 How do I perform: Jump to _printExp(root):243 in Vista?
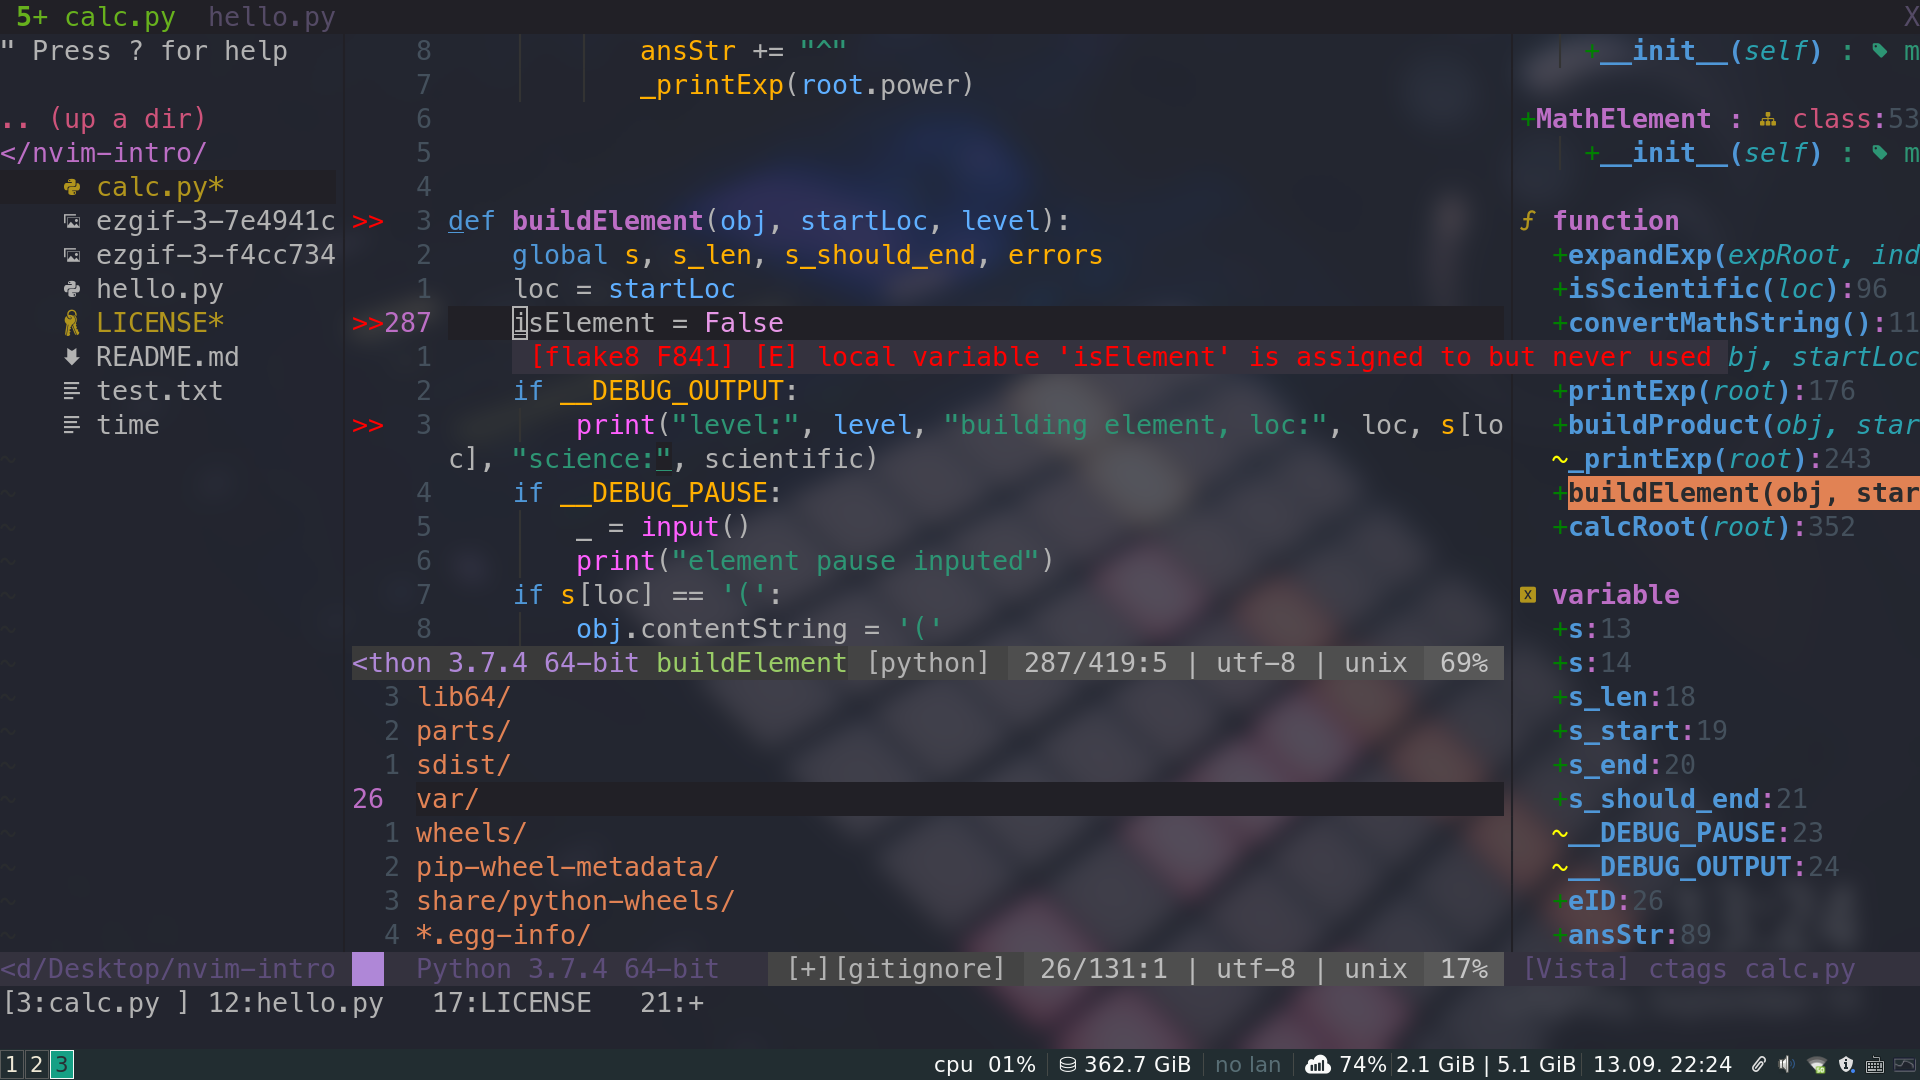[x=1712, y=459]
